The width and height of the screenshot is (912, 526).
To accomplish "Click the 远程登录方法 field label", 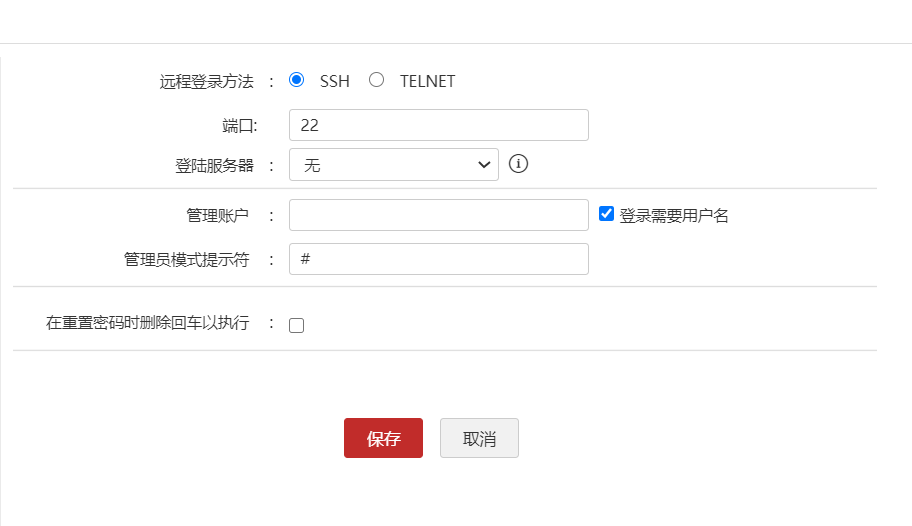I will point(207,81).
